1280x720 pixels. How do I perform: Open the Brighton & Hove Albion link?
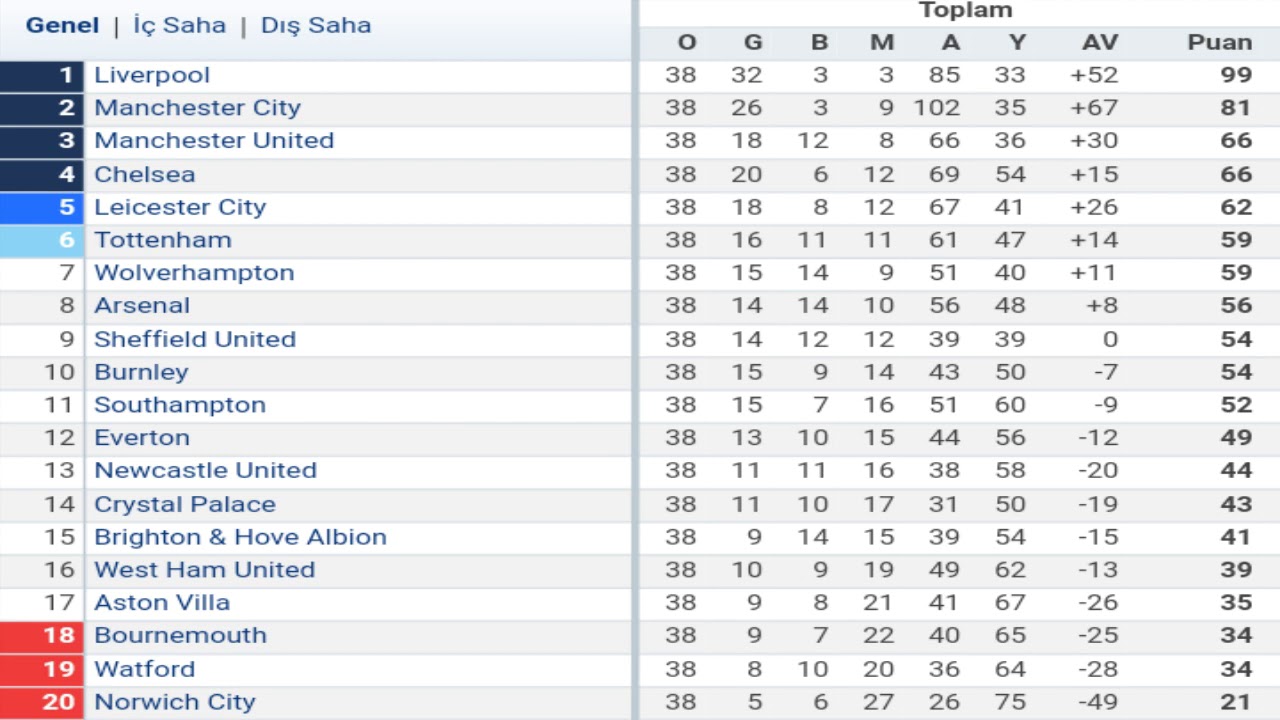tap(240, 537)
